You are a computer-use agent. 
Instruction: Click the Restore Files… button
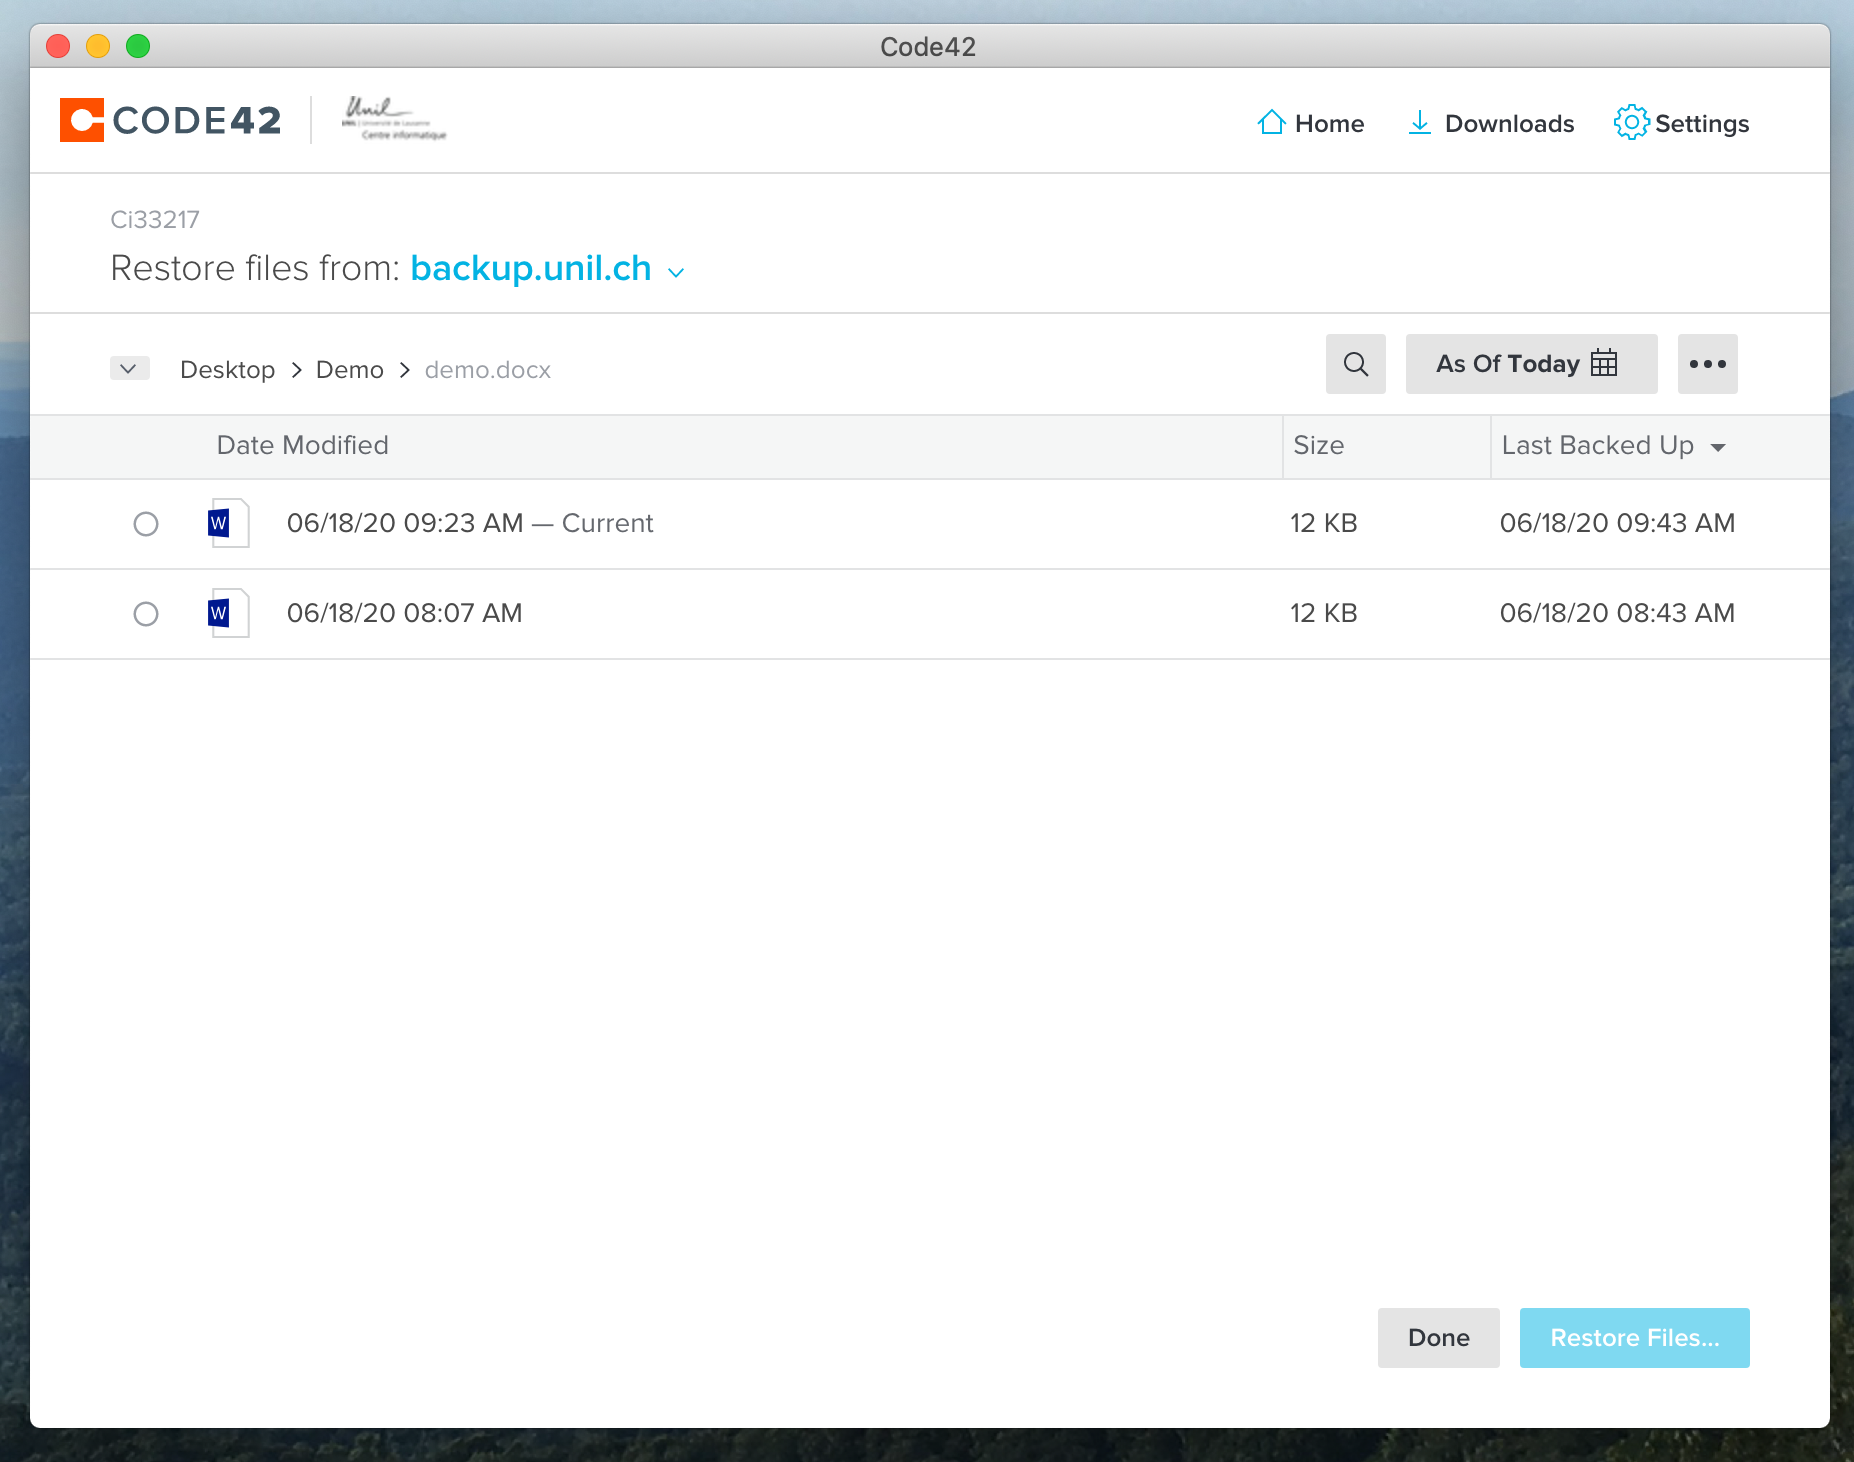point(1634,1338)
